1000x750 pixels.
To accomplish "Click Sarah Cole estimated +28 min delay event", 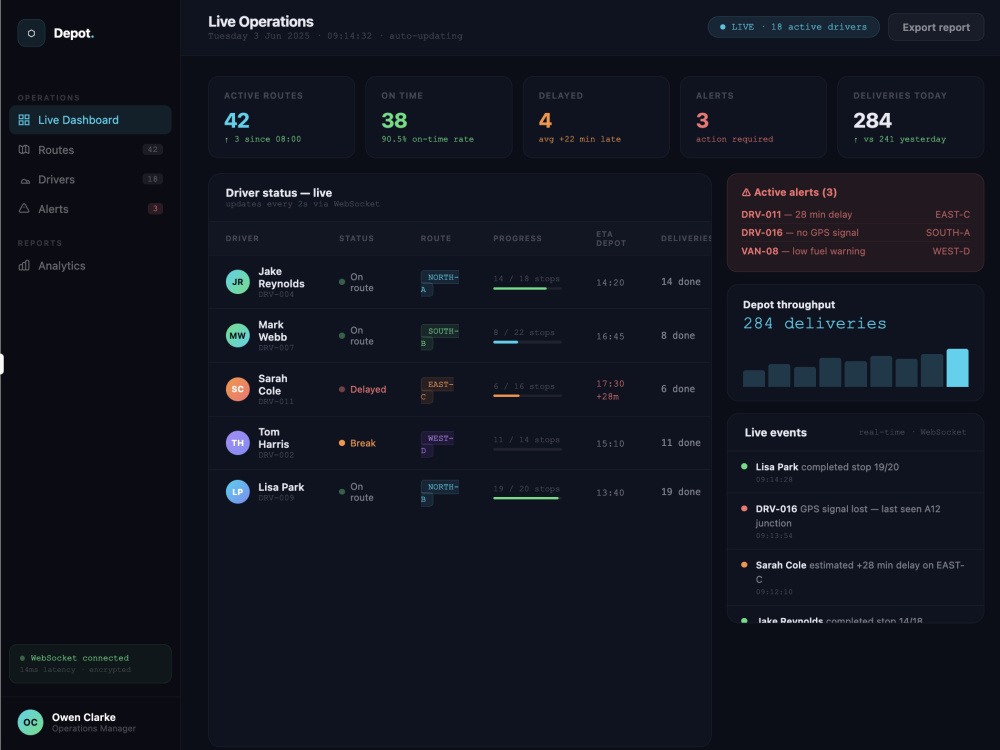I will [x=855, y=577].
